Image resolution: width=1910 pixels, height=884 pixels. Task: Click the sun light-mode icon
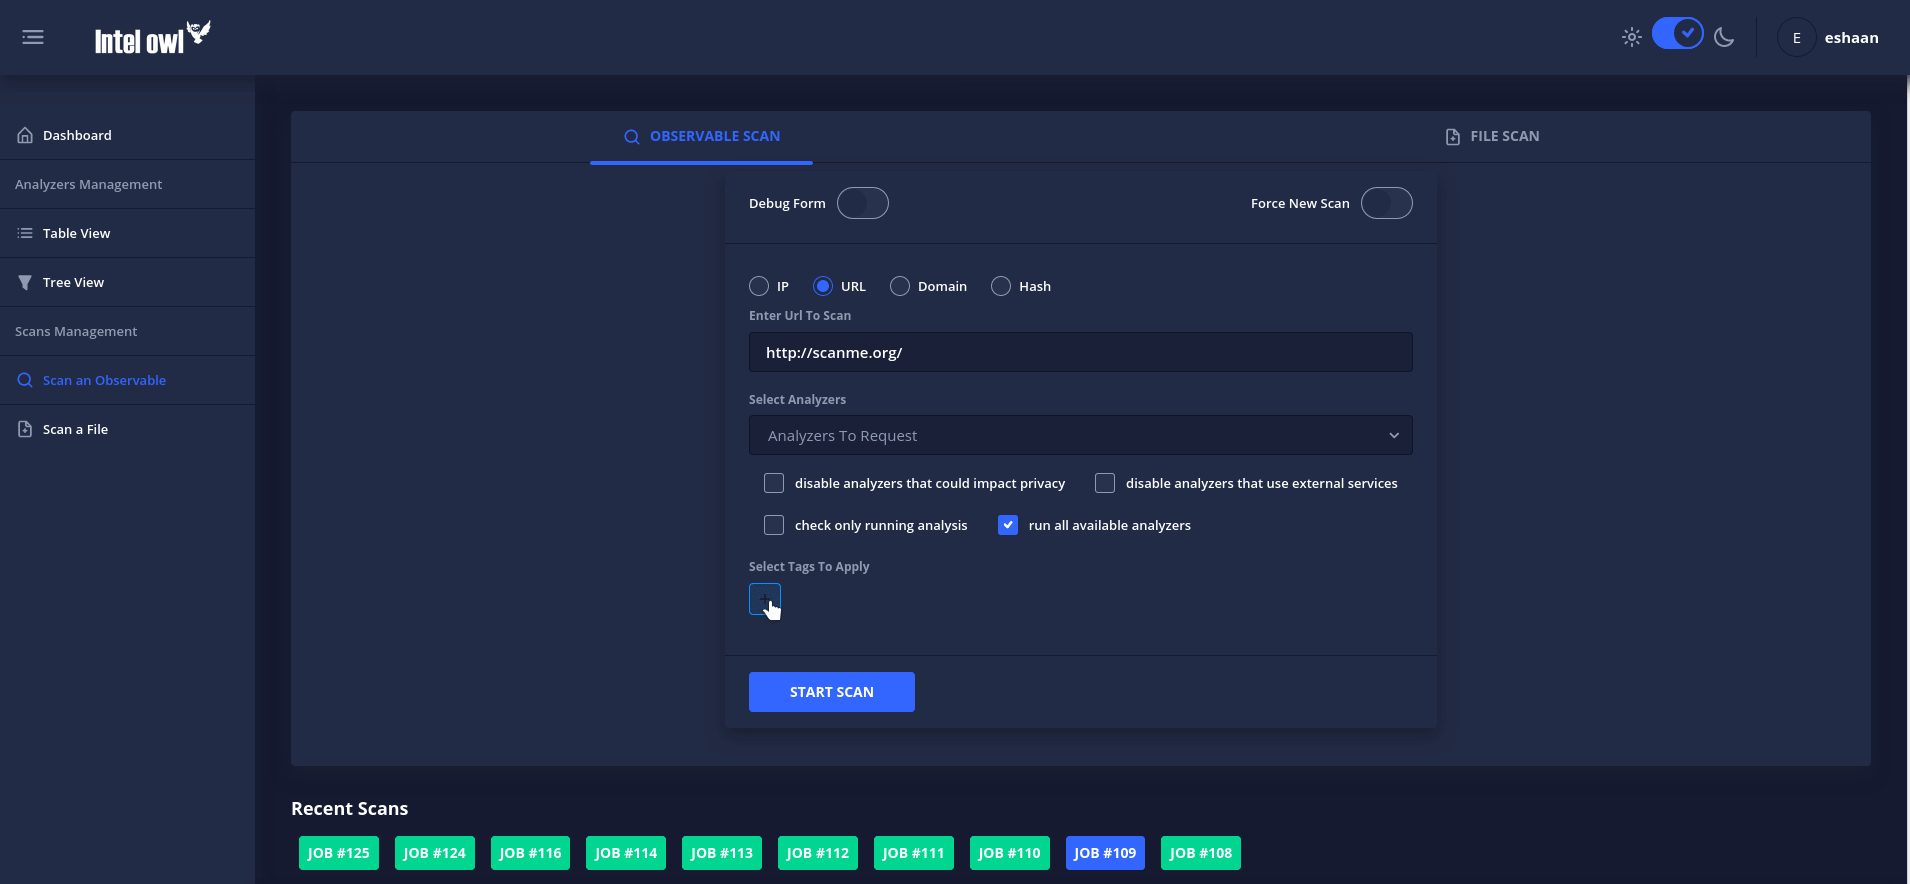coord(1631,38)
